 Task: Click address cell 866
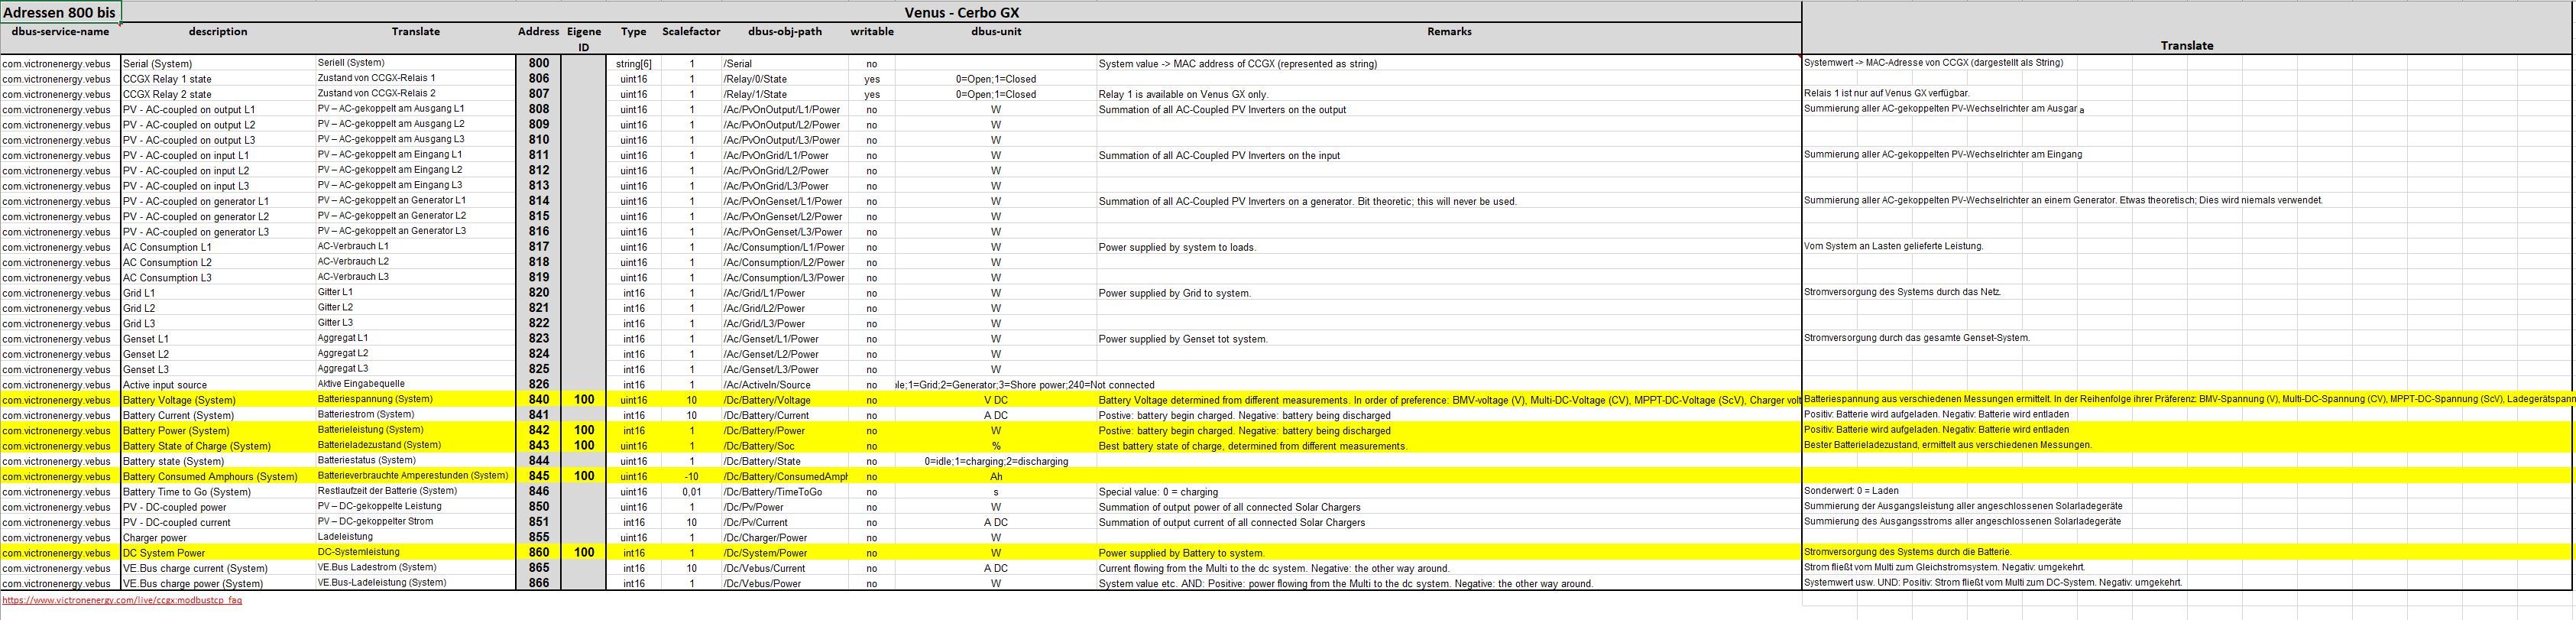pos(538,583)
